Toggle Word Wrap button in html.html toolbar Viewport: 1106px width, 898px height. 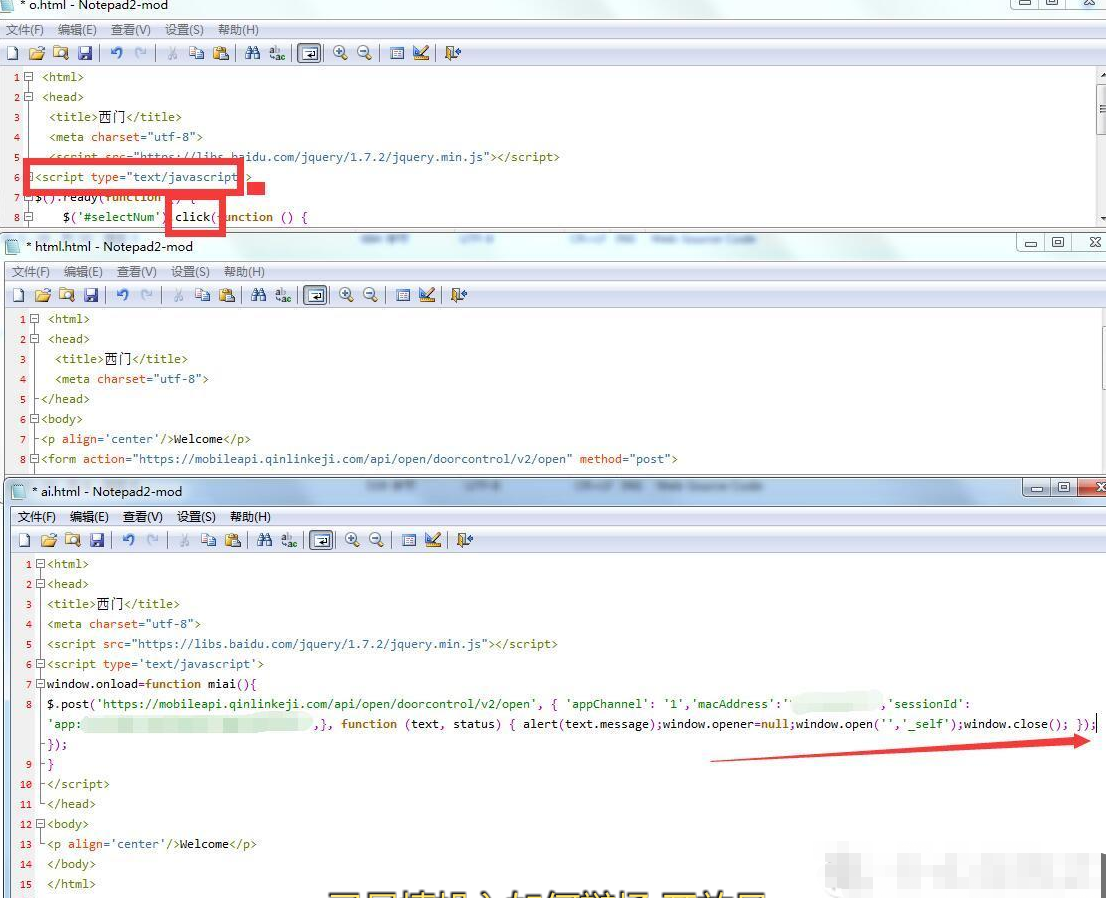(x=315, y=295)
